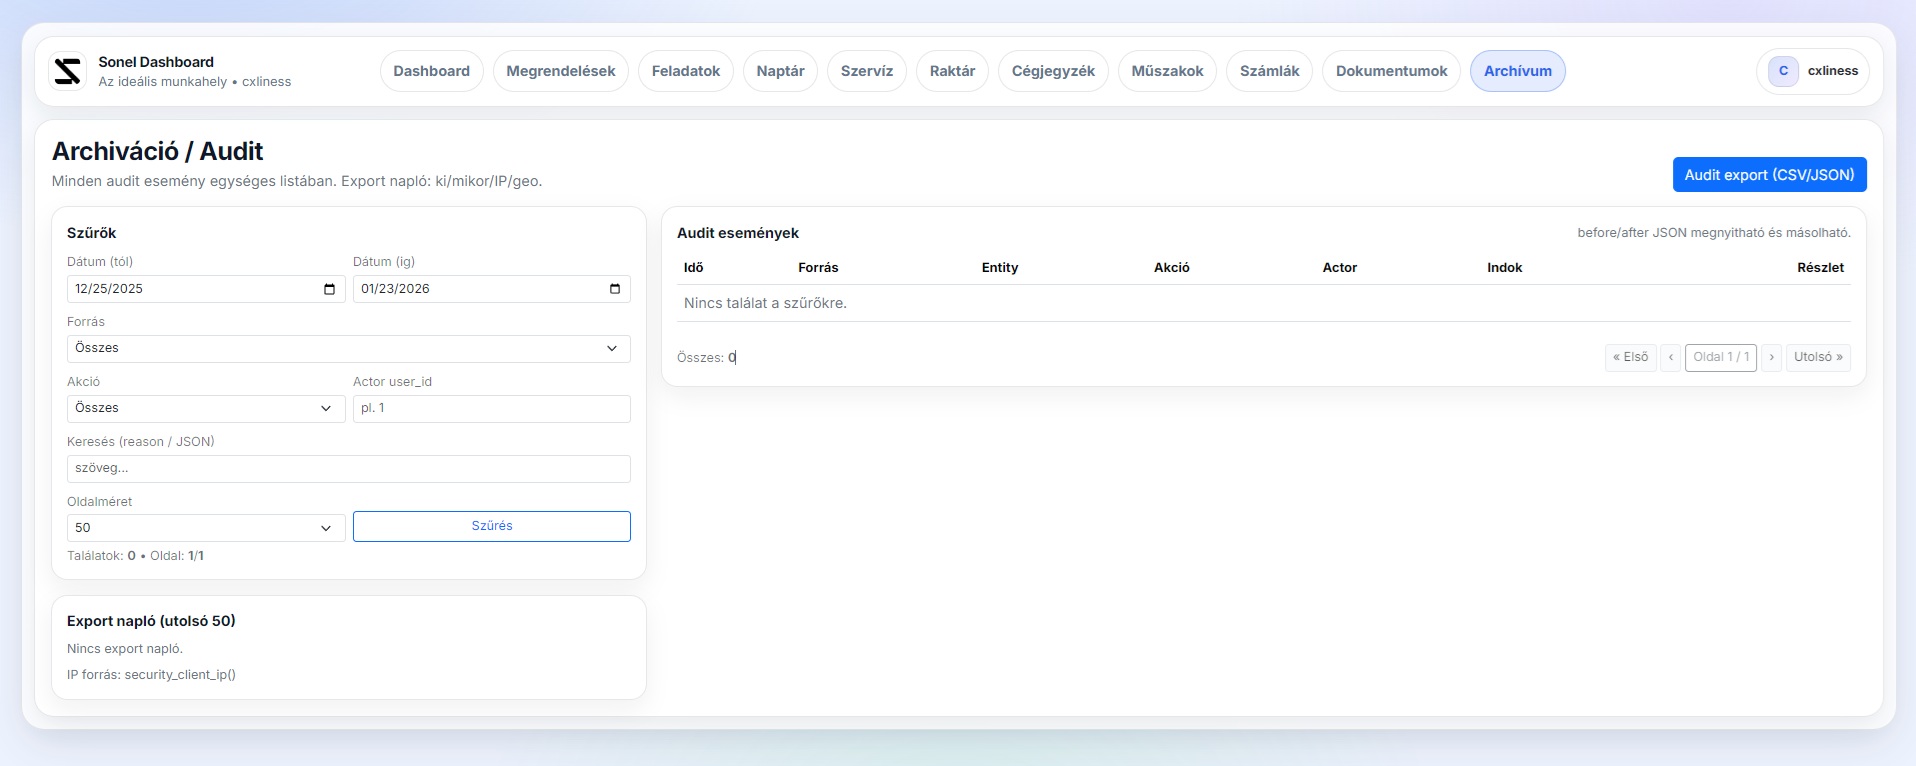
Task: Open calendar picker for Dátum (tól)
Action: [x=329, y=289]
